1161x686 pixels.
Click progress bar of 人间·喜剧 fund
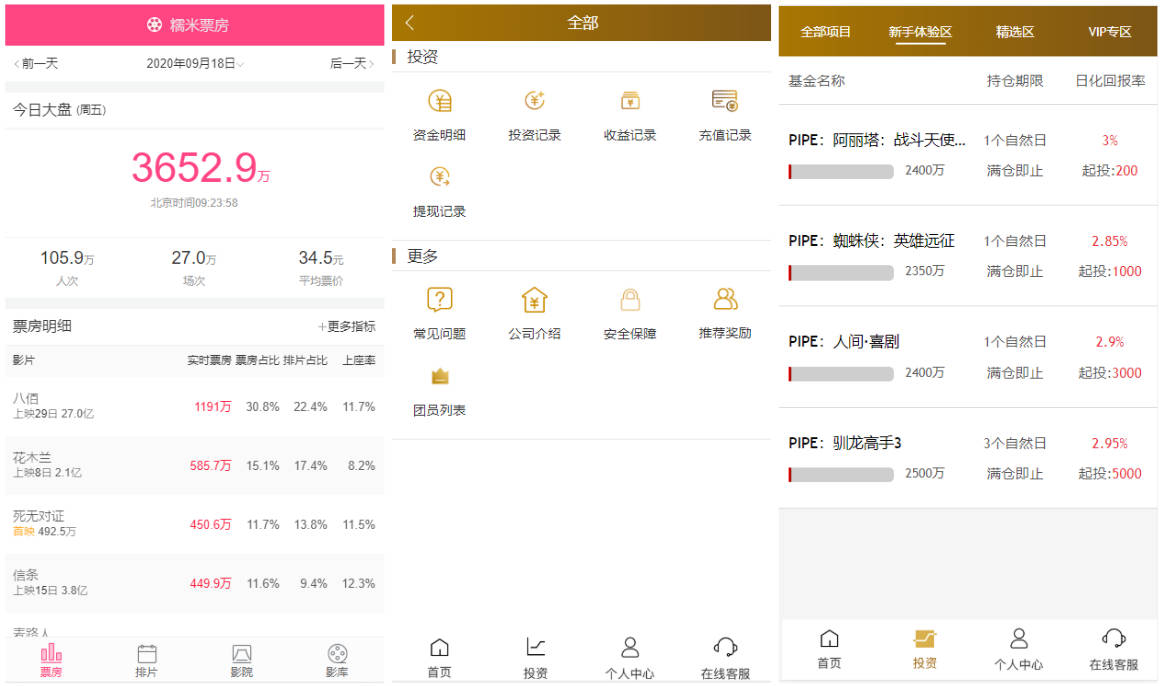click(x=841, y=373)
